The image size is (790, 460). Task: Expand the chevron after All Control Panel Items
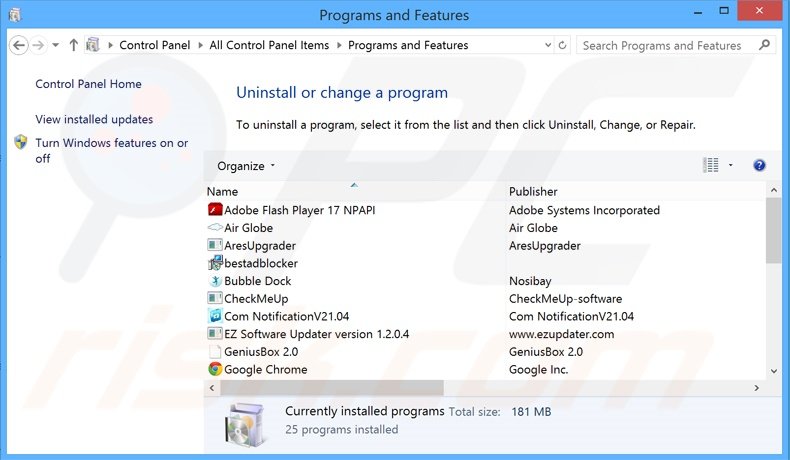[x=339, y=45]
